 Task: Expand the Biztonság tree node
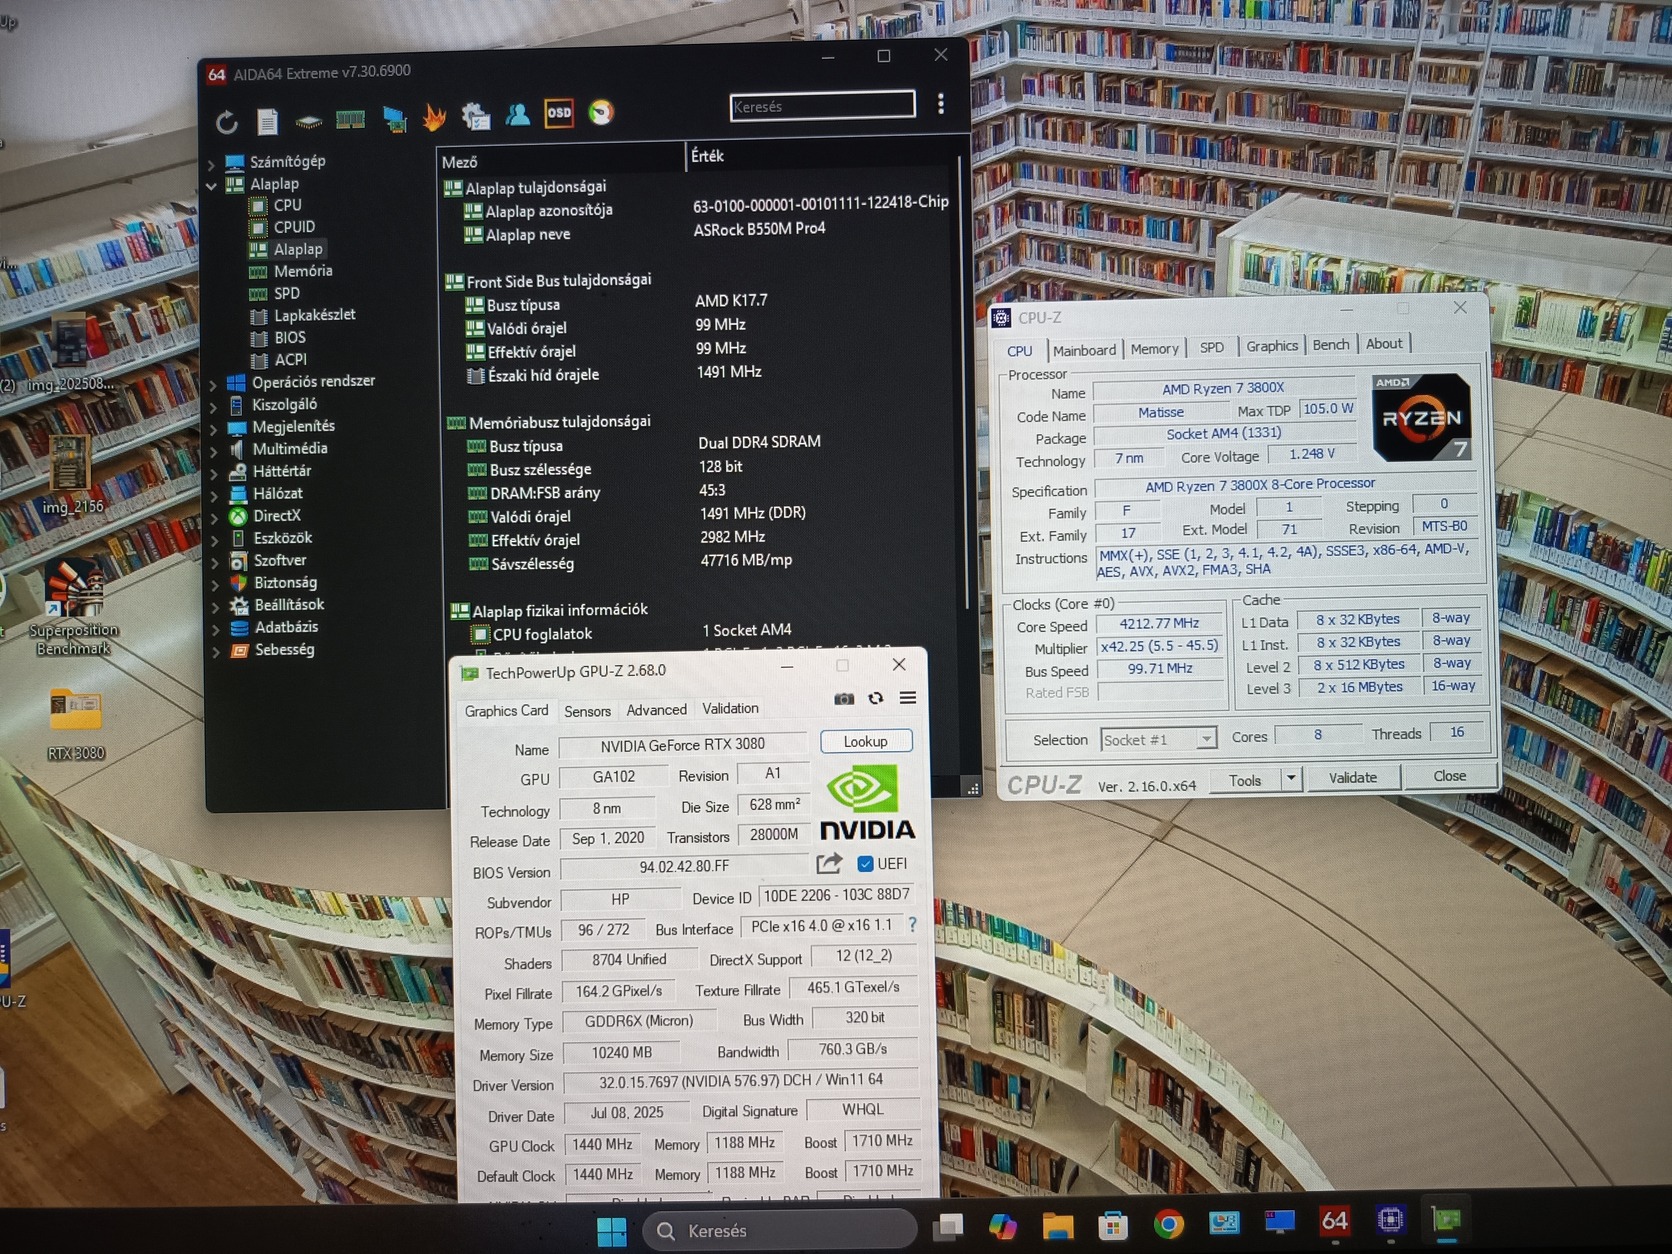[215, 585]
